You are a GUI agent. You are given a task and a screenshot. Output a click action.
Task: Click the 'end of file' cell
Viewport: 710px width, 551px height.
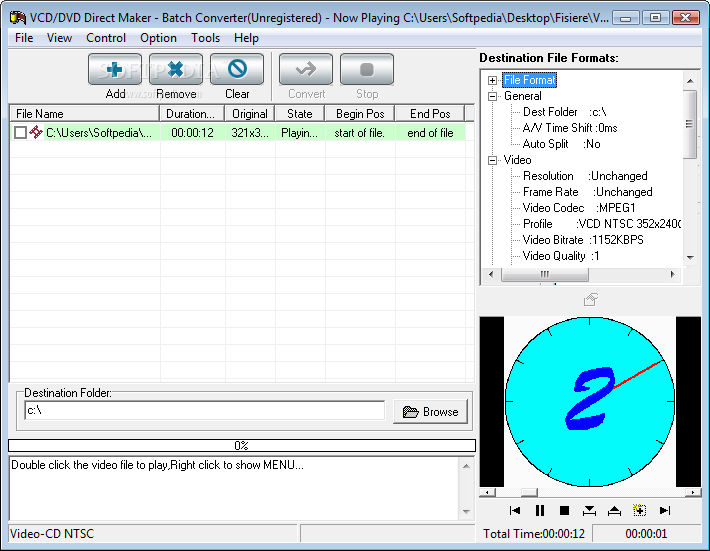coord(430,133)
